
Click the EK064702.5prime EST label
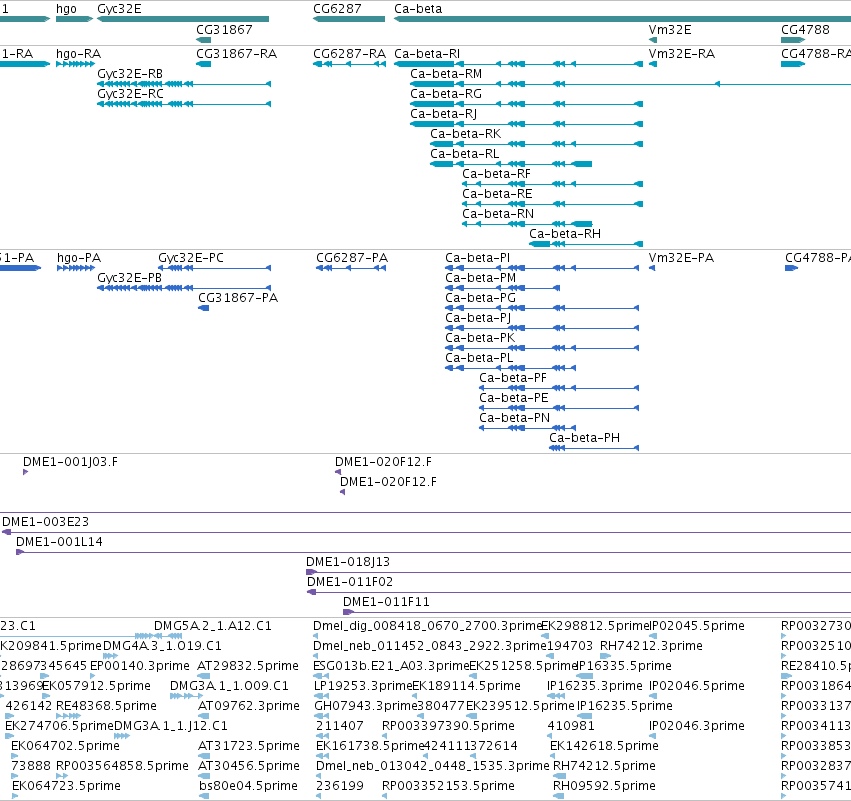tap(65, 746)
